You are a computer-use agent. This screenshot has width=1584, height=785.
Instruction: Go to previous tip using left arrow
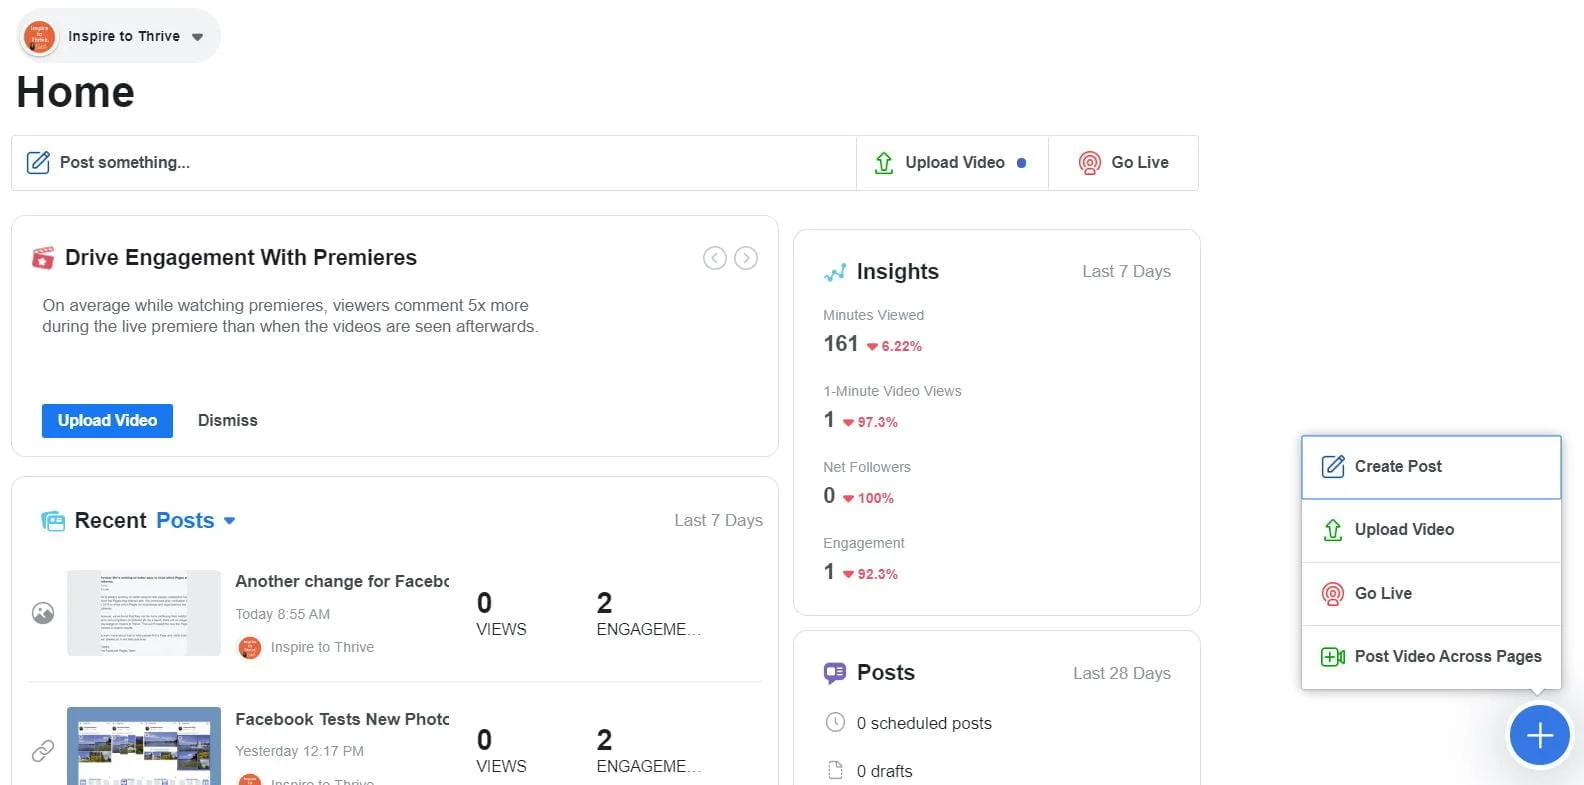tap(714, 258)
